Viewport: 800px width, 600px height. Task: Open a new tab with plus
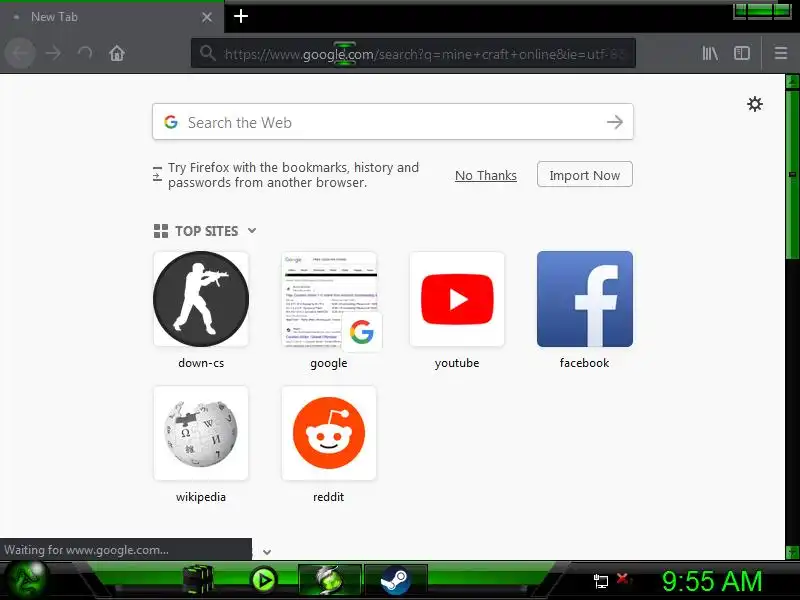(241, 16)
